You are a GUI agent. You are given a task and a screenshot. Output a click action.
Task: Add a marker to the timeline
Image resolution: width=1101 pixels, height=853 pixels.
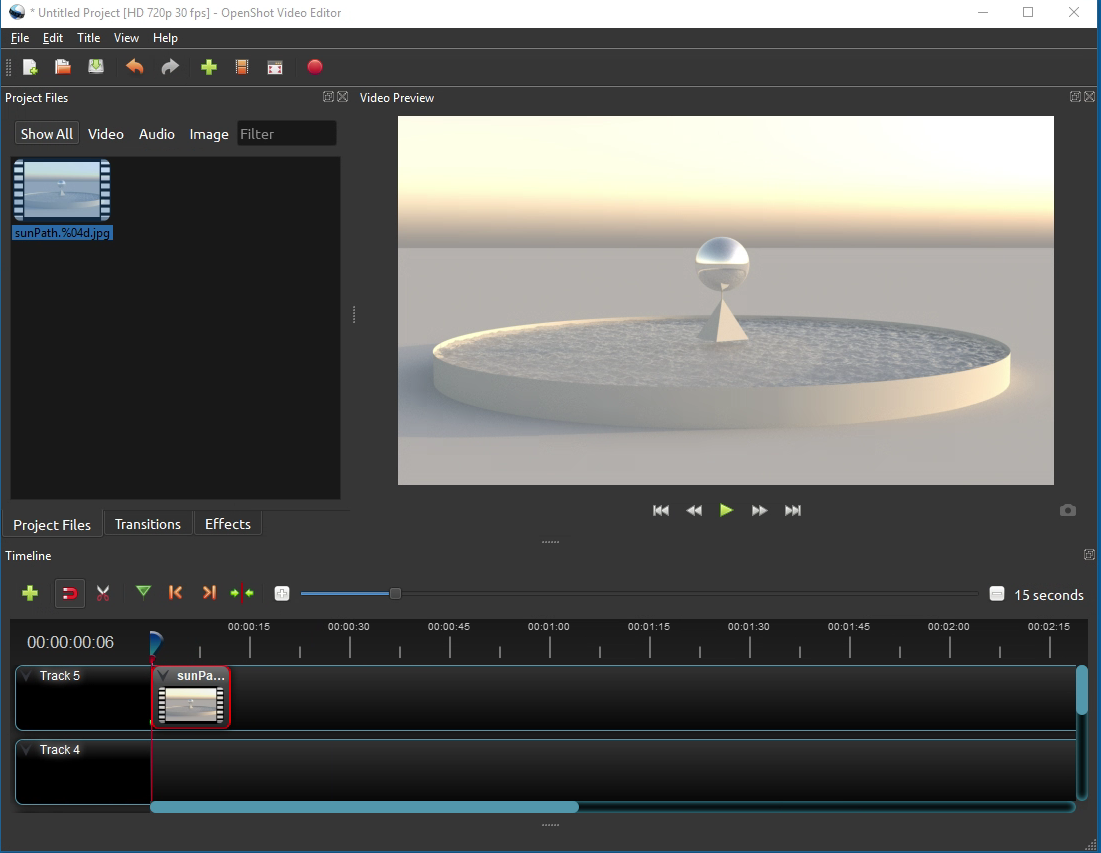143,593
